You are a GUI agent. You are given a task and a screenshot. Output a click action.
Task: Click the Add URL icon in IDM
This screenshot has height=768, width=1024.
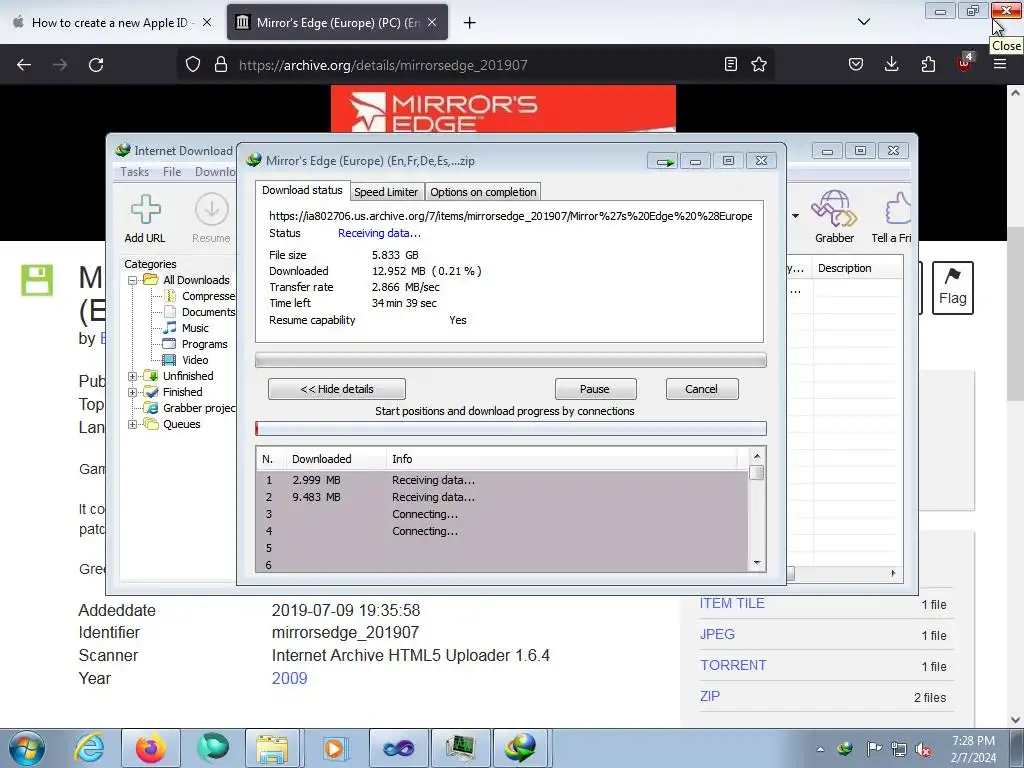coord(145,210)
